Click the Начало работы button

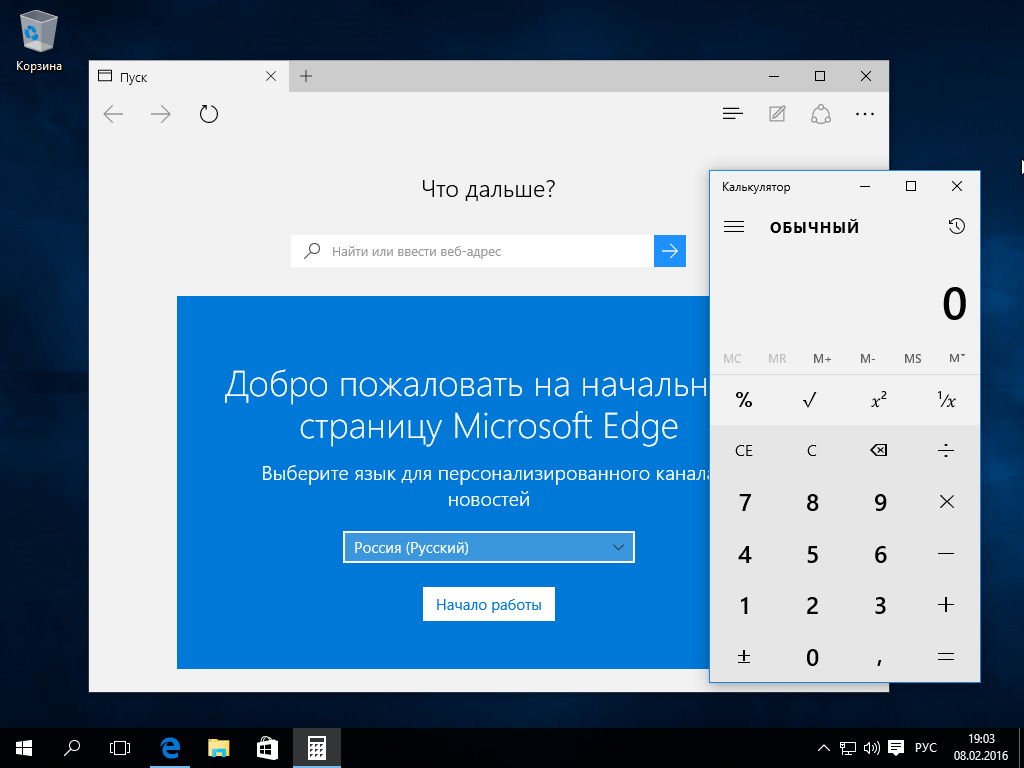489,605
